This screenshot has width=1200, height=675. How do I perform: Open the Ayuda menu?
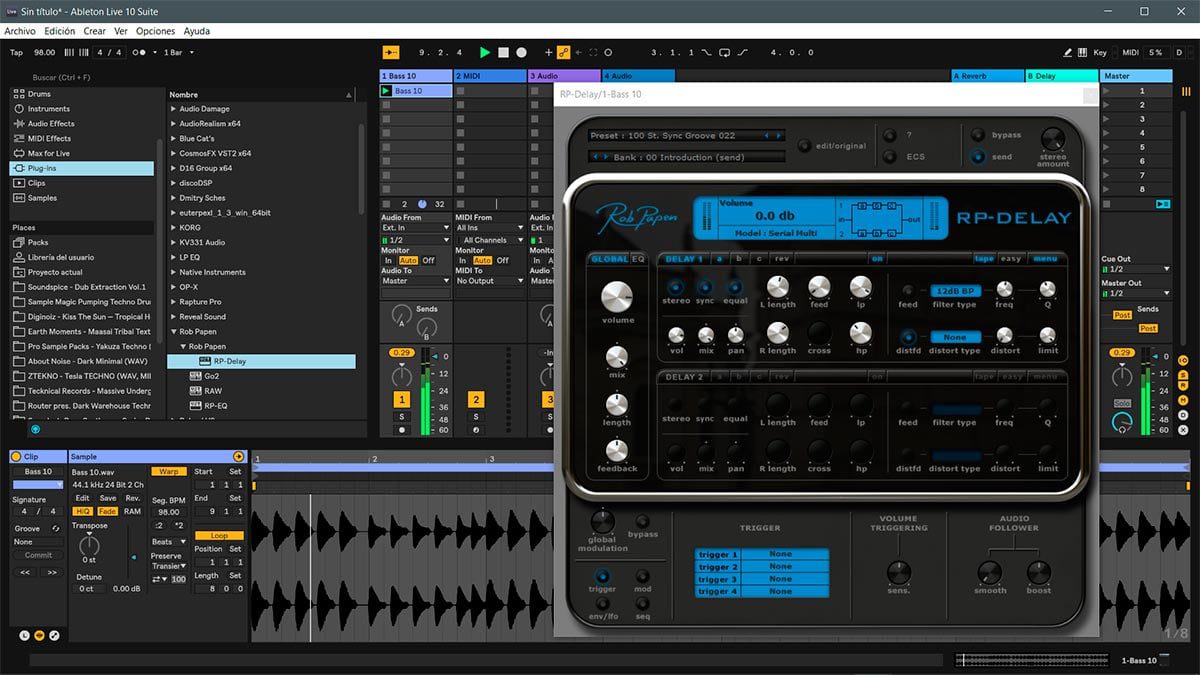click(197, 31)
